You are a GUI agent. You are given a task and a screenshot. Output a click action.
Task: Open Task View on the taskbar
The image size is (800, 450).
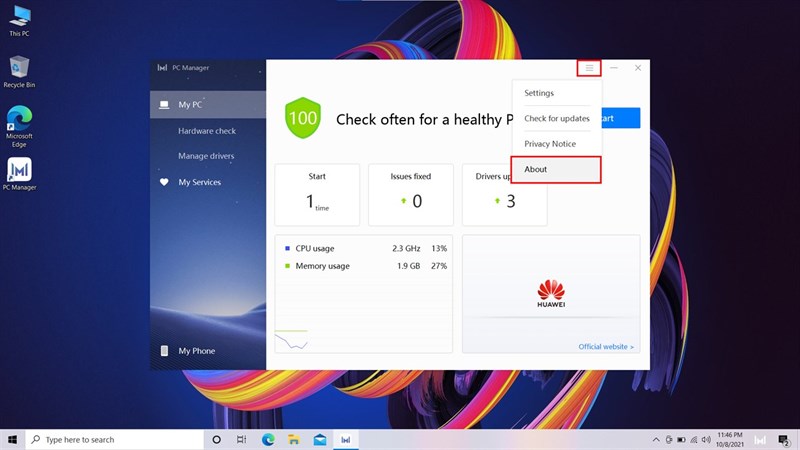coord(242,439)
